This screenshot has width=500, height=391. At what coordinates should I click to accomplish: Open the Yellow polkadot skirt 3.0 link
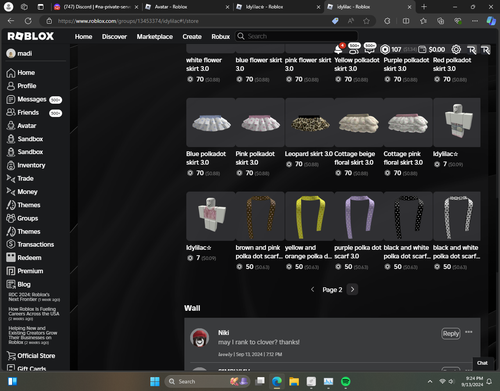pyautogui.click(x=357, y=64)
